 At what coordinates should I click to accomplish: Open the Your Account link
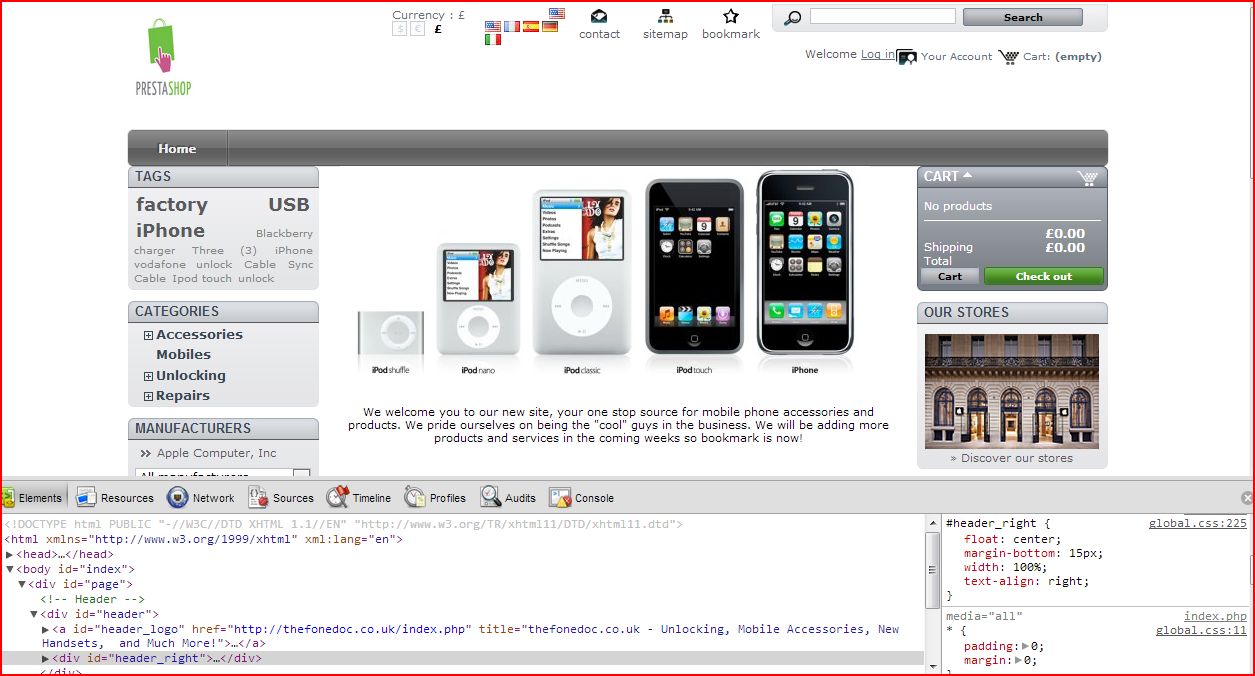coord(956,57)
